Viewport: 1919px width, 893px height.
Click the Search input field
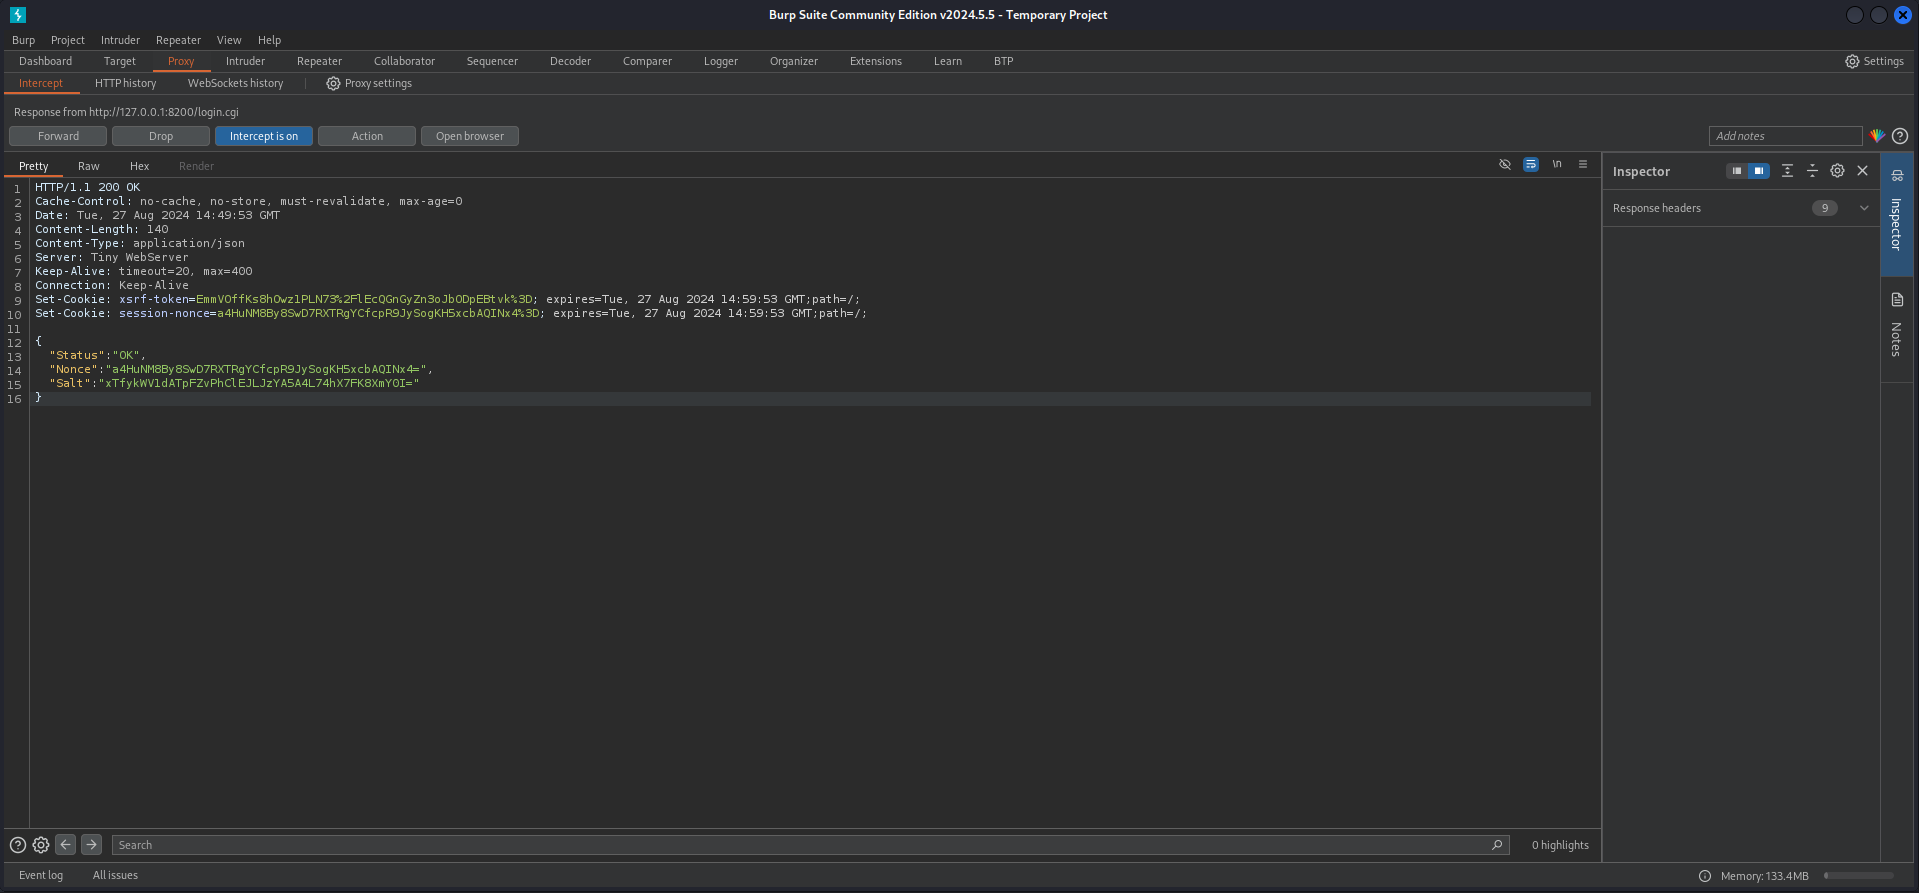[800, 845]
